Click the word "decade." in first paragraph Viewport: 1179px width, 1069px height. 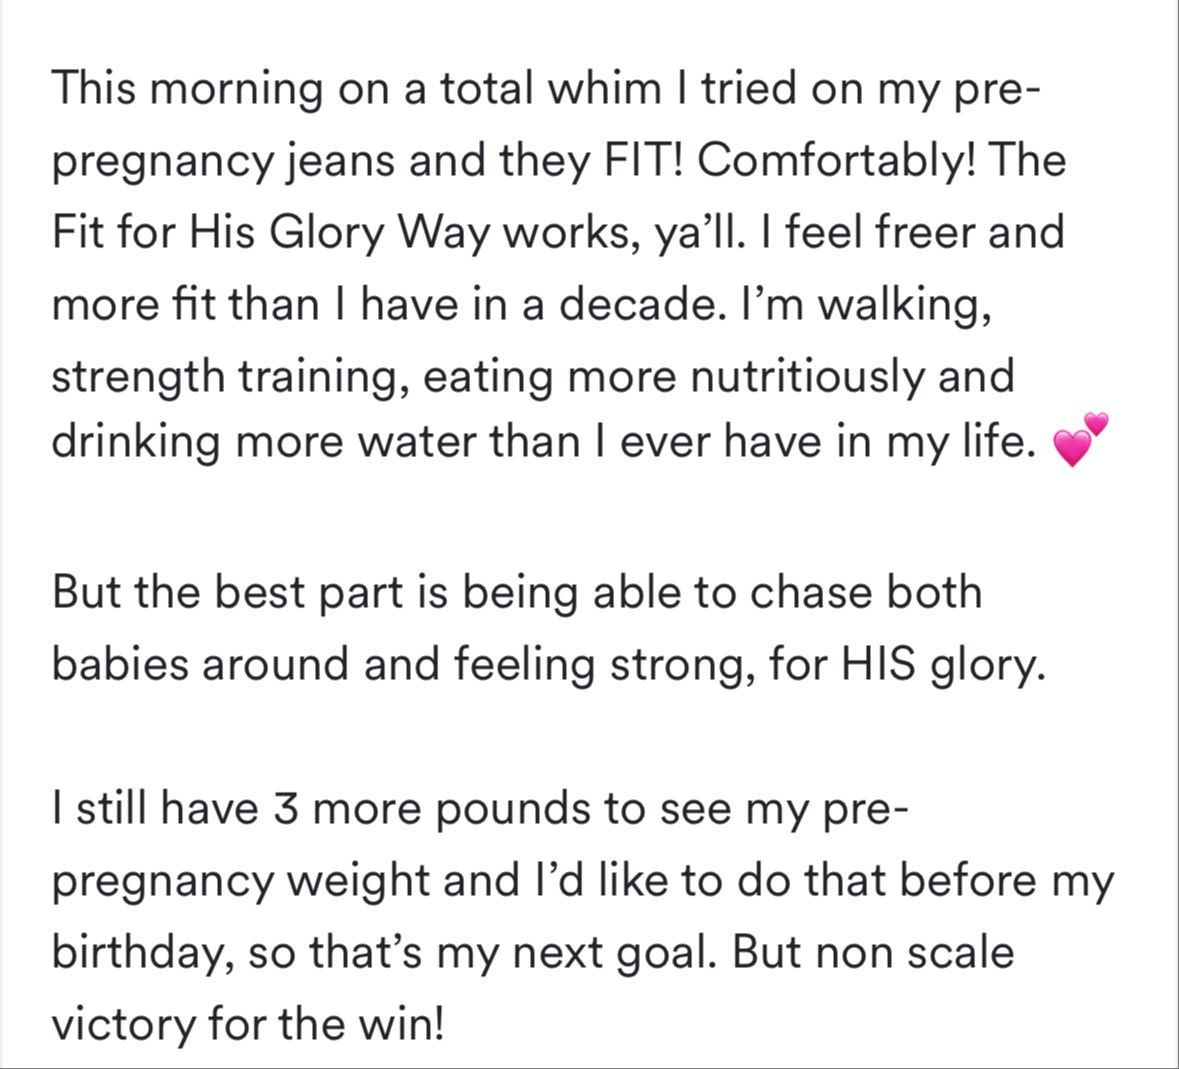tap(638, 304)
